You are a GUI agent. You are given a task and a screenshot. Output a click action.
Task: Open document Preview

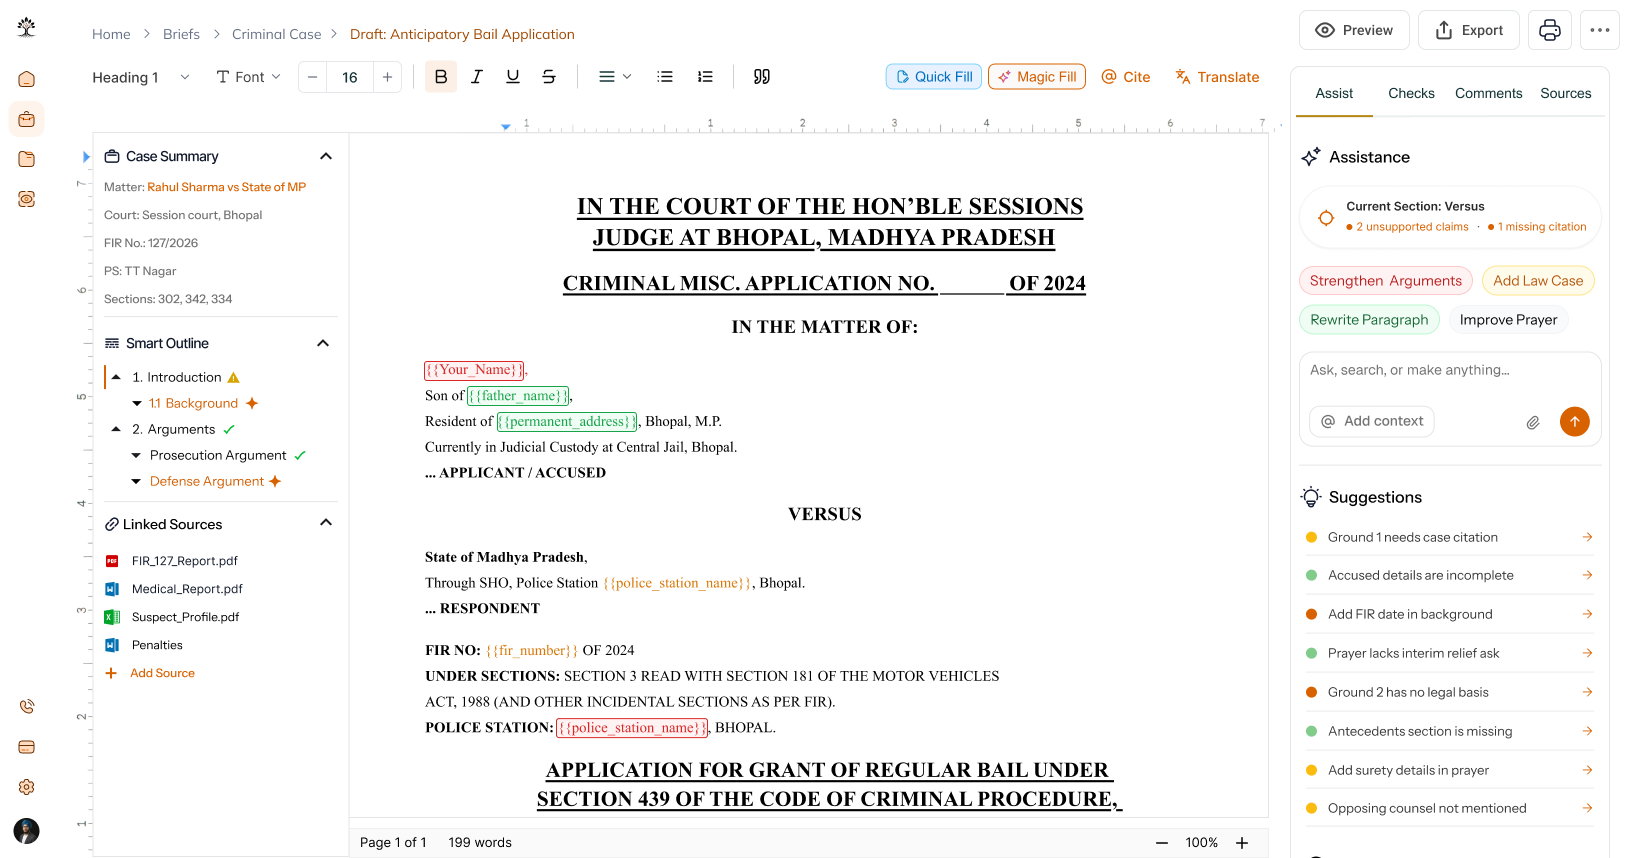pyautogui.click(x=1354, y=30)
